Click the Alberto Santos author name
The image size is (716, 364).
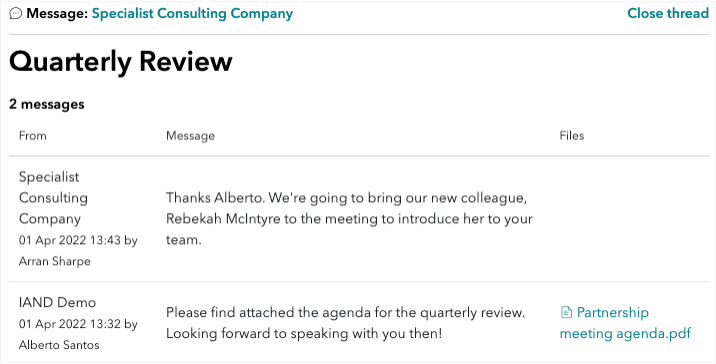click(x=59, y=345)
